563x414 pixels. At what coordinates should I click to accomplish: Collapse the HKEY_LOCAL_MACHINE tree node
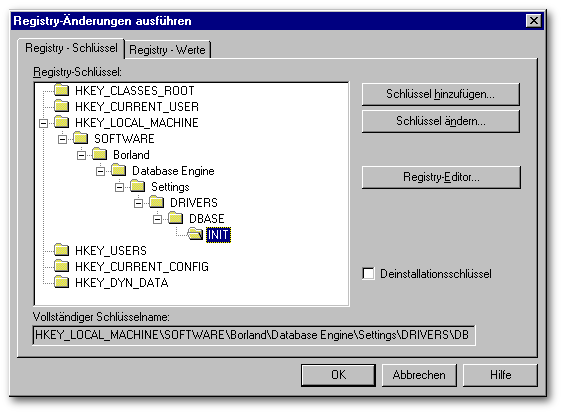click(43, 123)
